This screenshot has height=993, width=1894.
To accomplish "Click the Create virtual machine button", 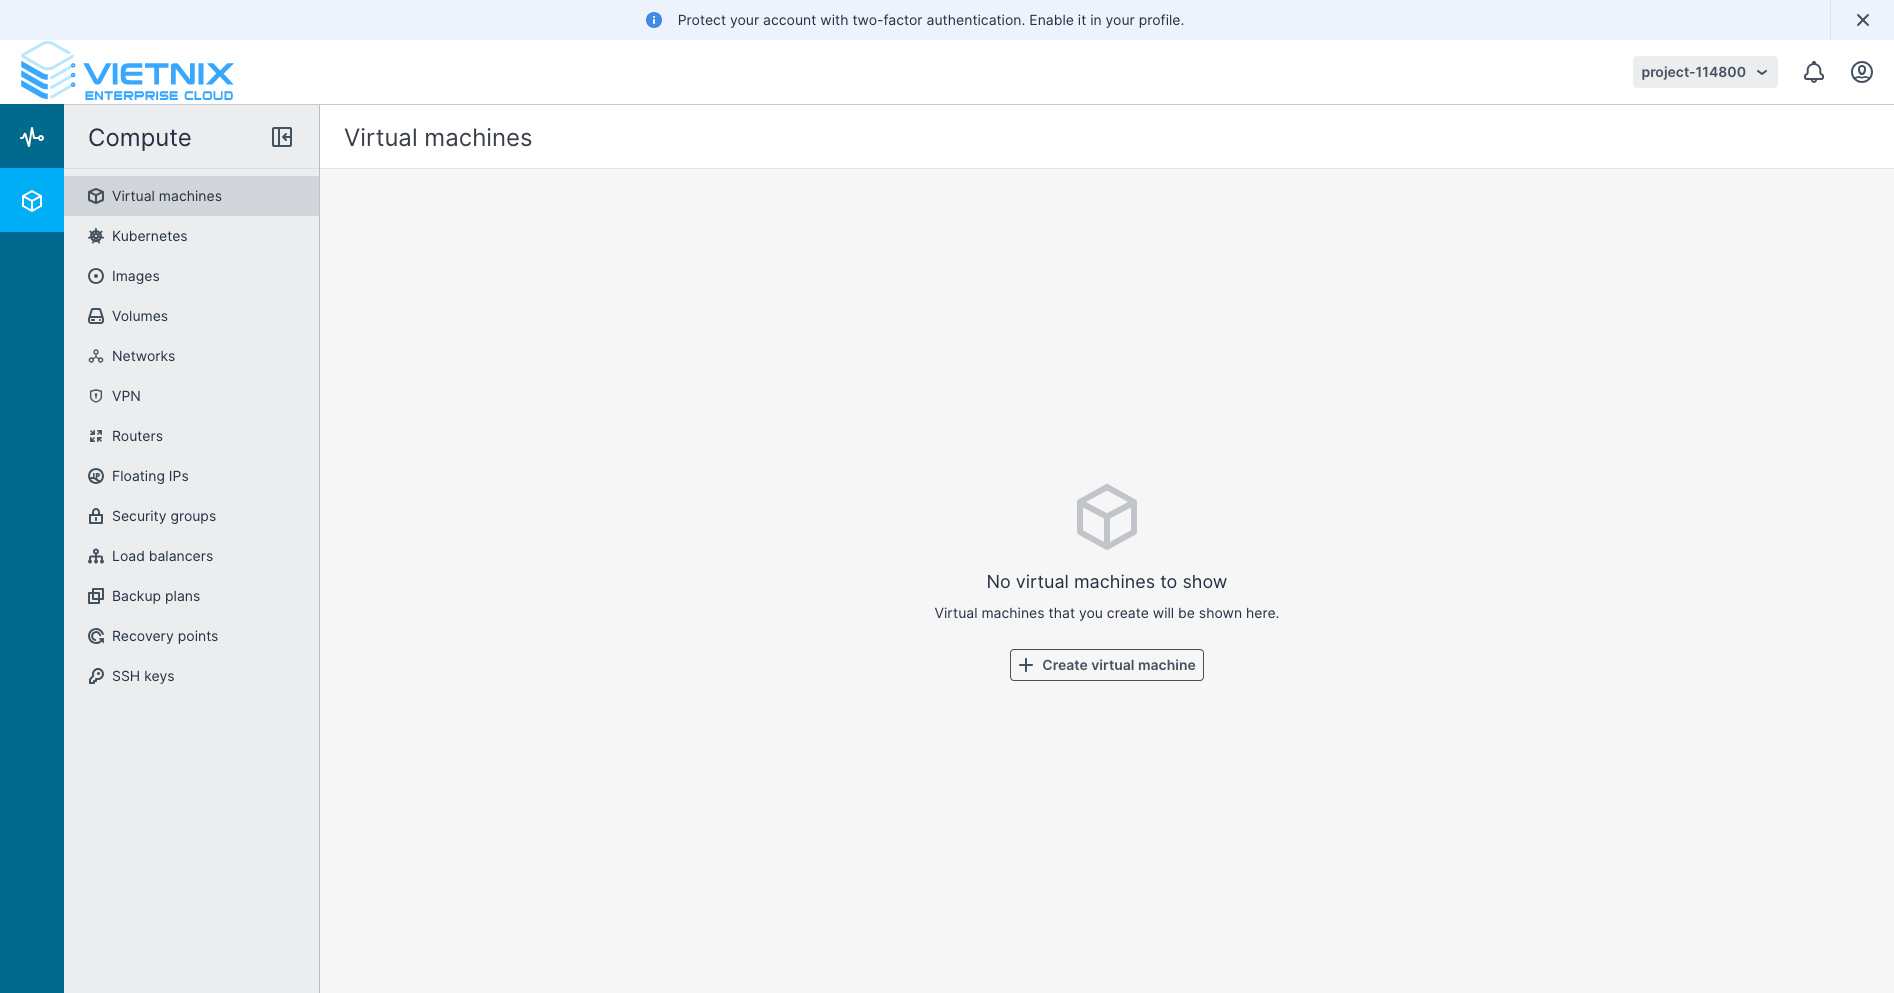I will pyautogui.click(x=1106, y=665).
